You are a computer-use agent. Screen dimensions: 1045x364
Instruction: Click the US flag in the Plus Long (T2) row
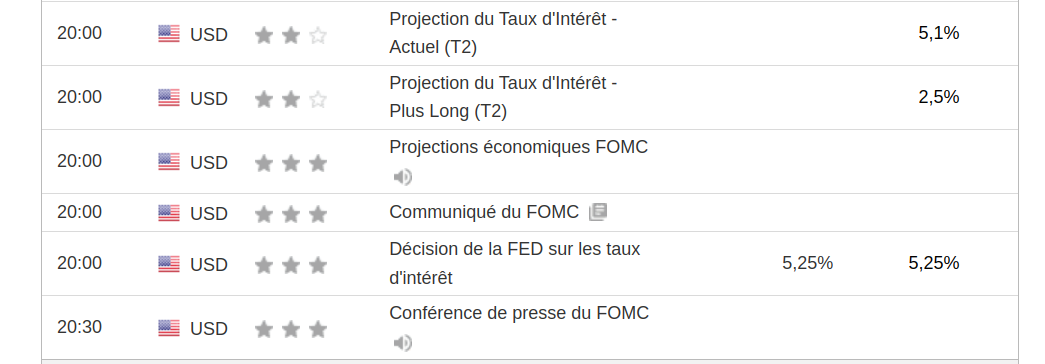[169, 98]
